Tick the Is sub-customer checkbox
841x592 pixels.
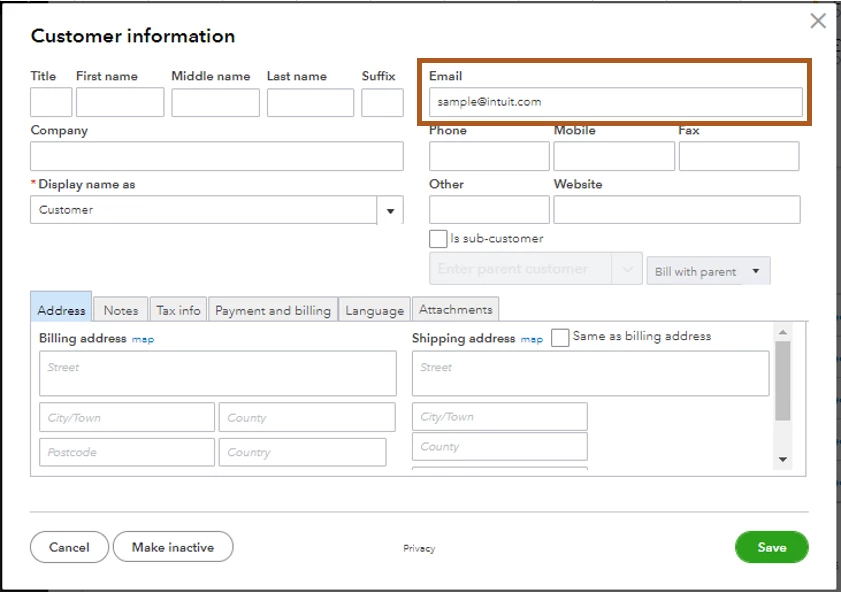tap(438, 239)
